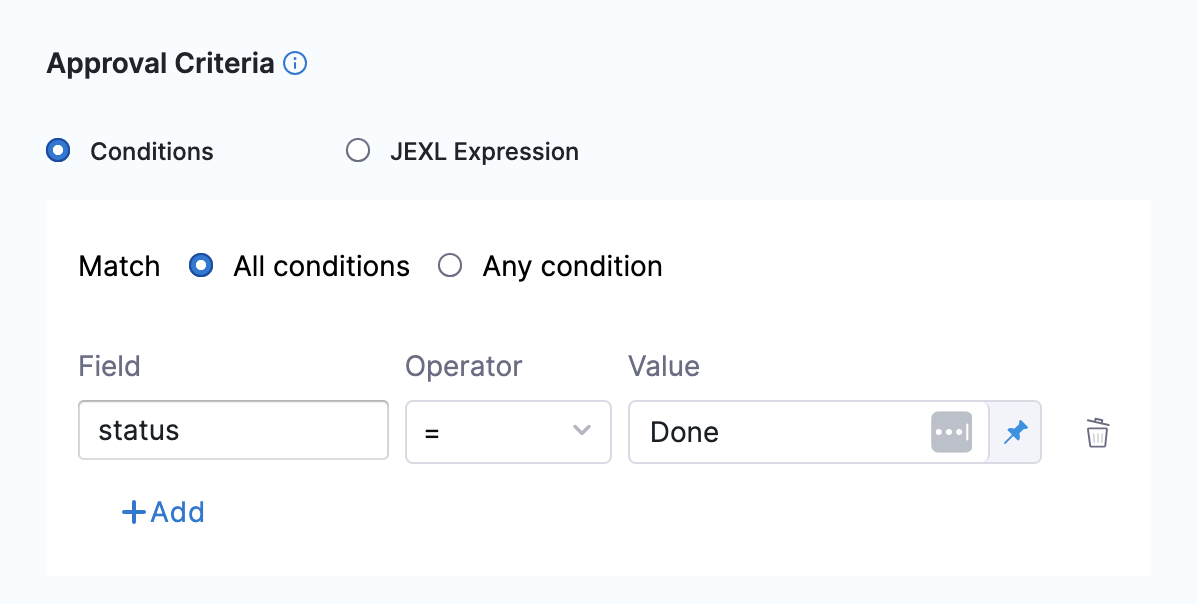Click the plus icon next to Add
The image size is (1198, 604).
tap(133, 513)
